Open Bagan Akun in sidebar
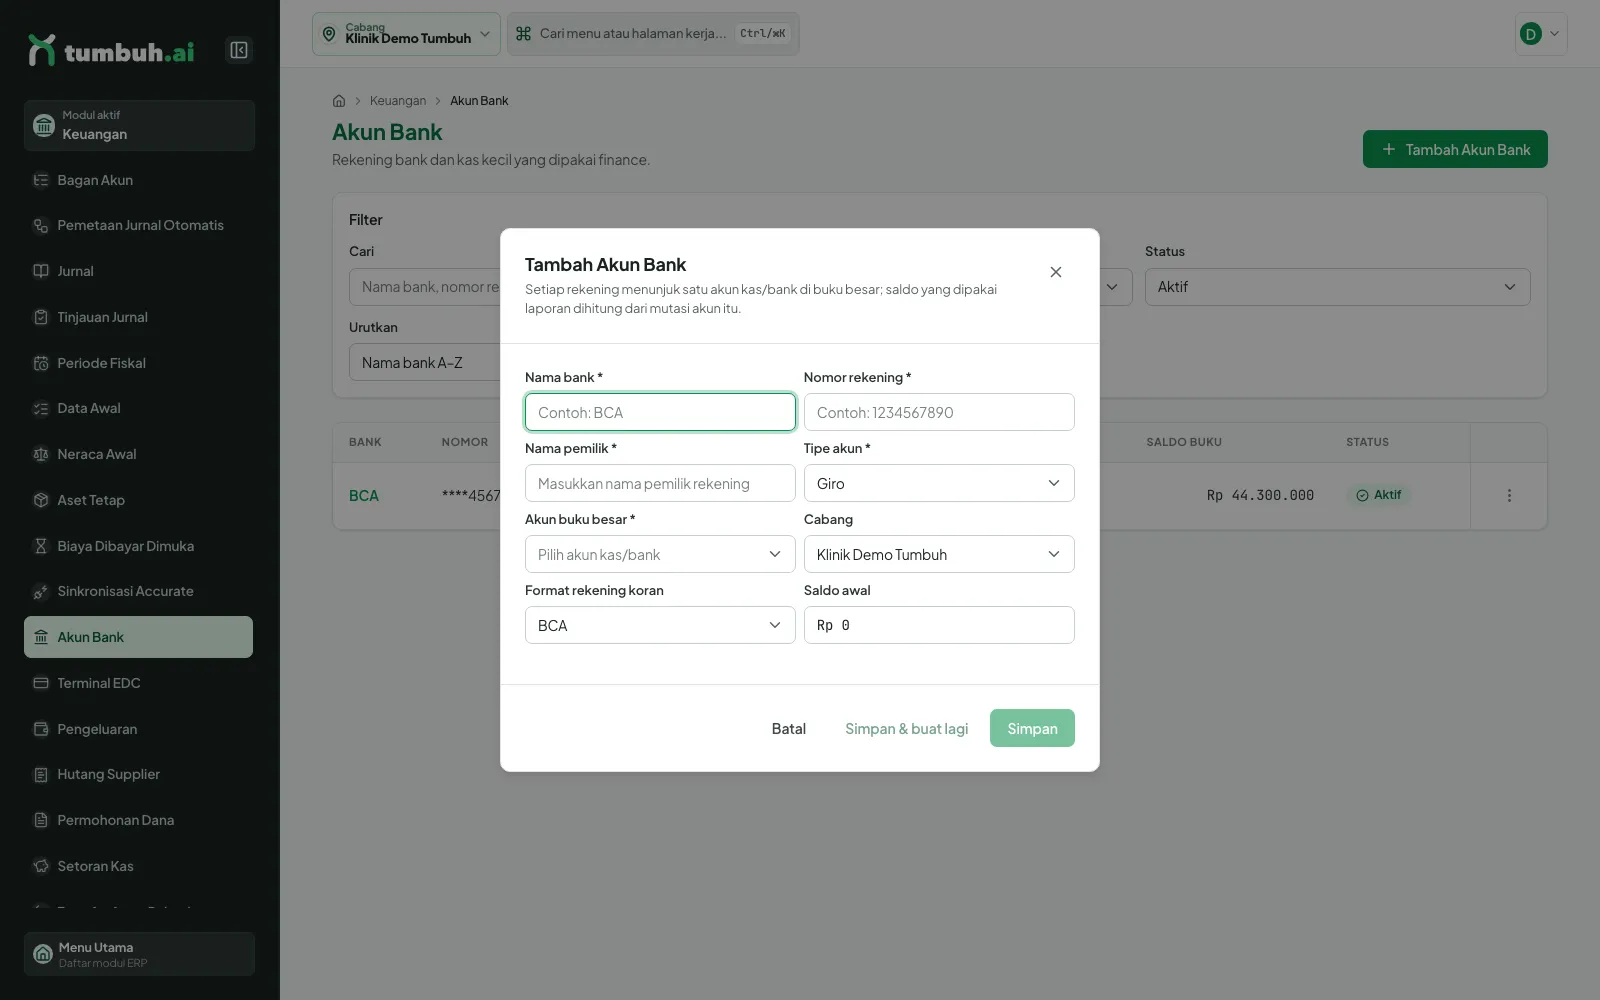 pos(139,180)
